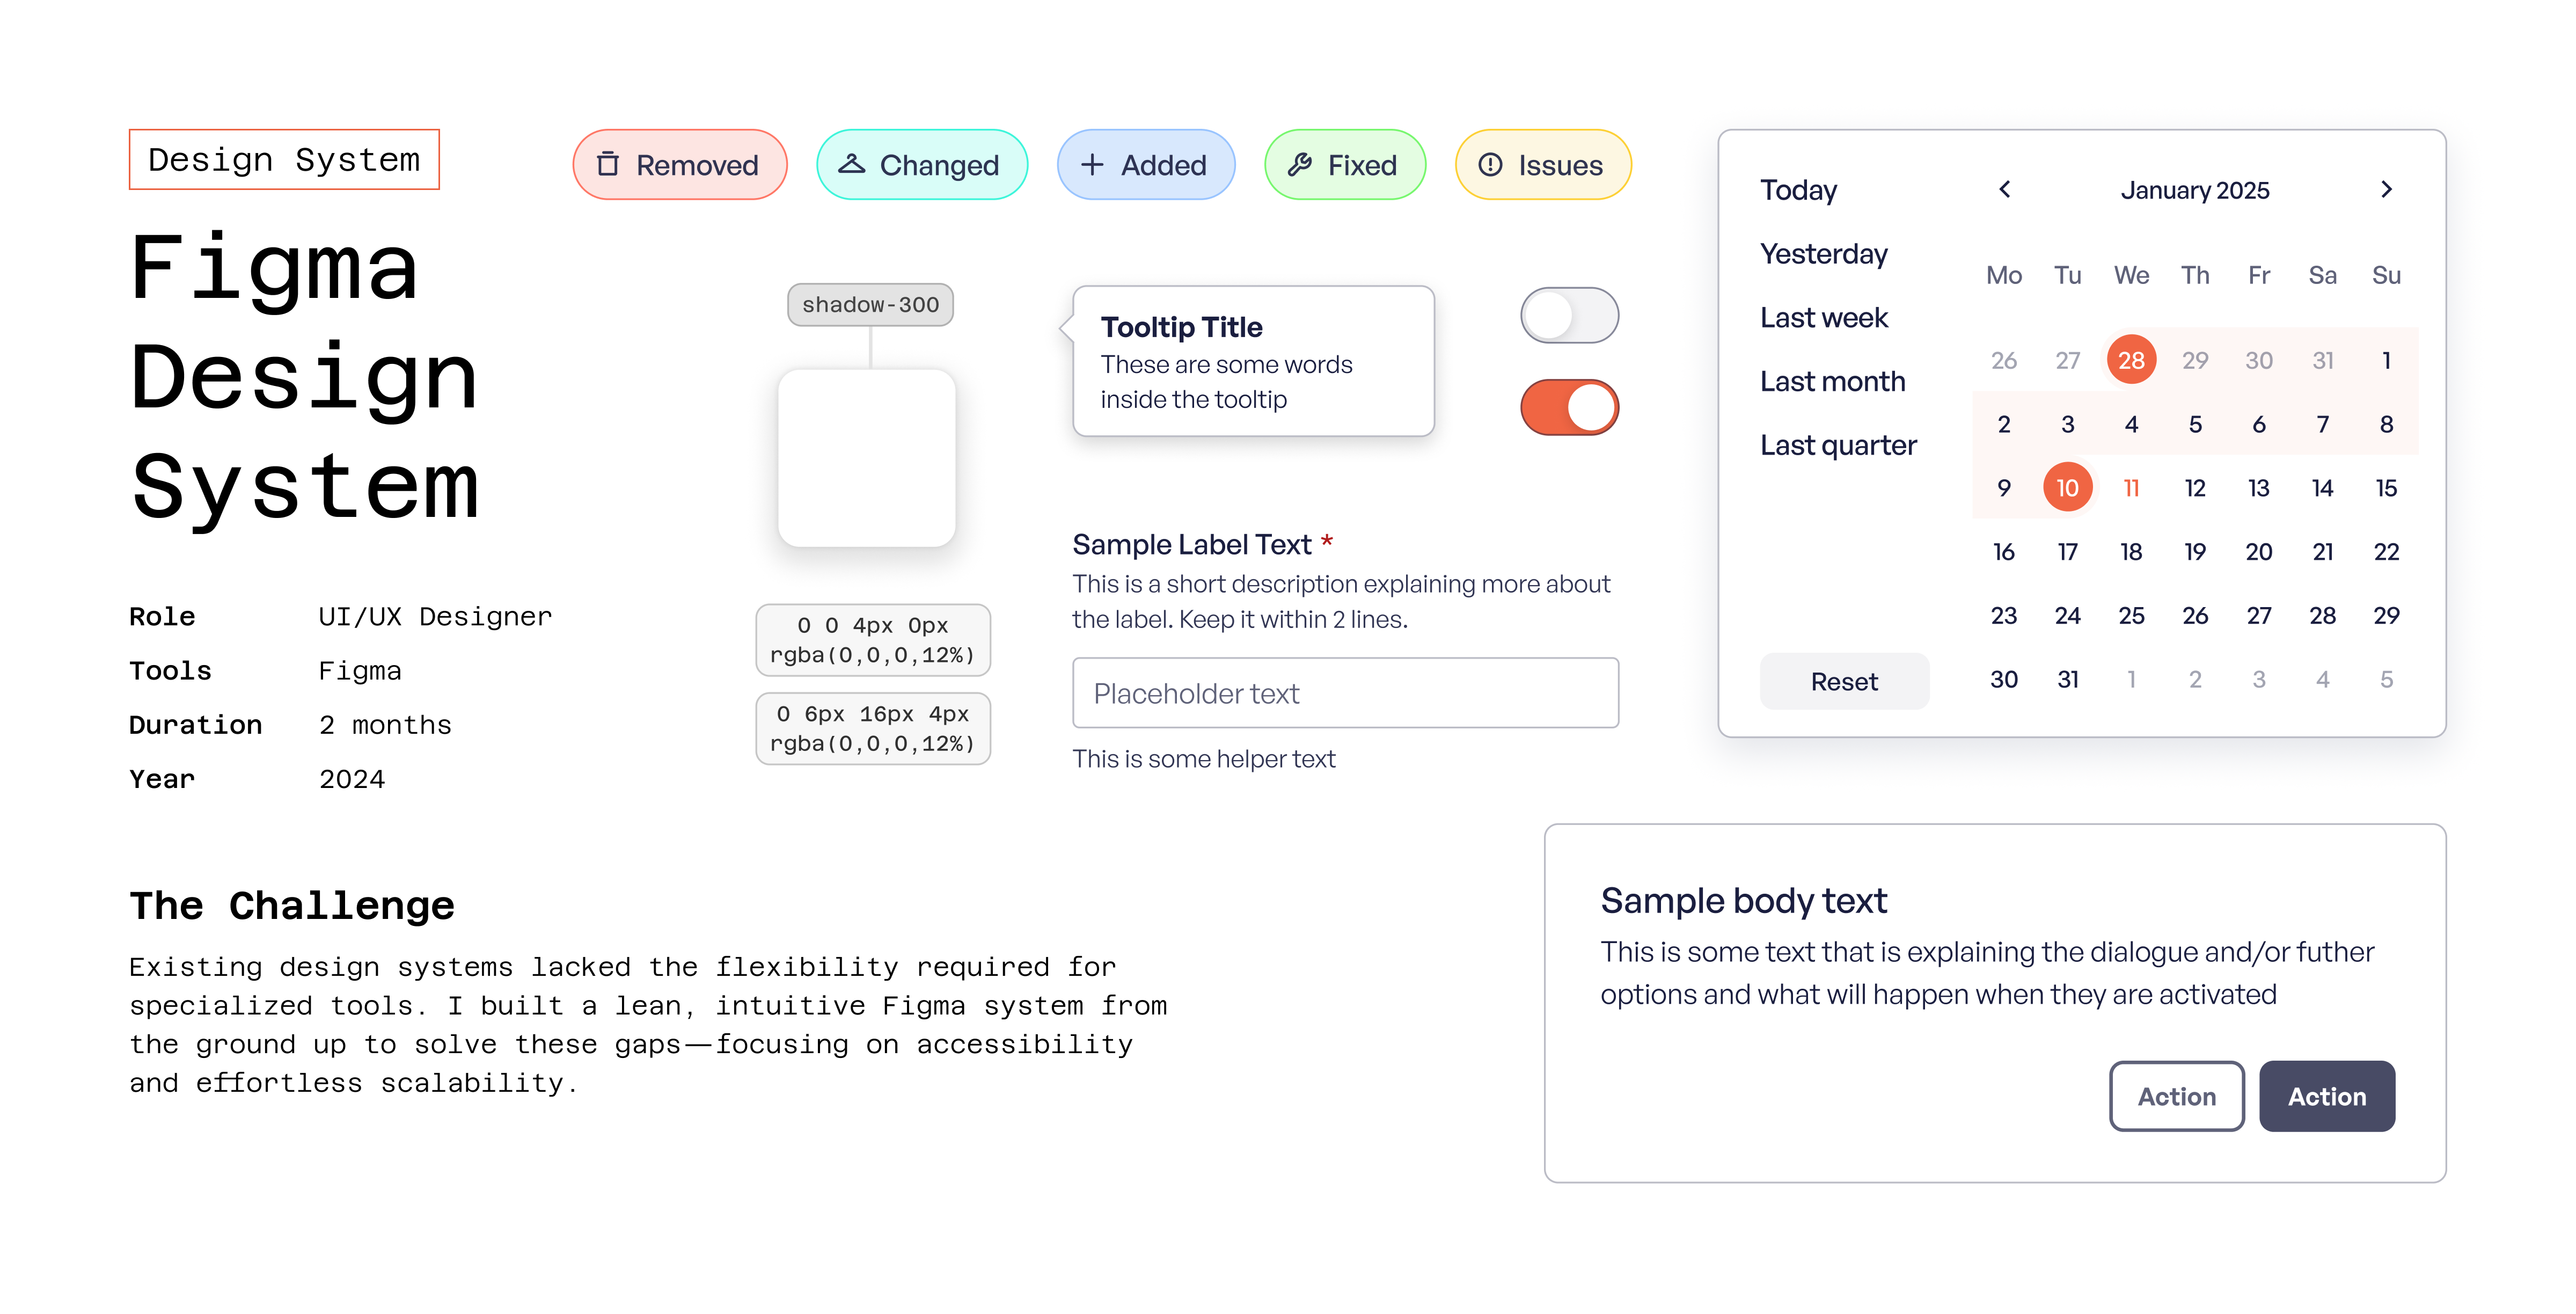
Task: Click the January 2025 month header
Action: point(2194,190)
